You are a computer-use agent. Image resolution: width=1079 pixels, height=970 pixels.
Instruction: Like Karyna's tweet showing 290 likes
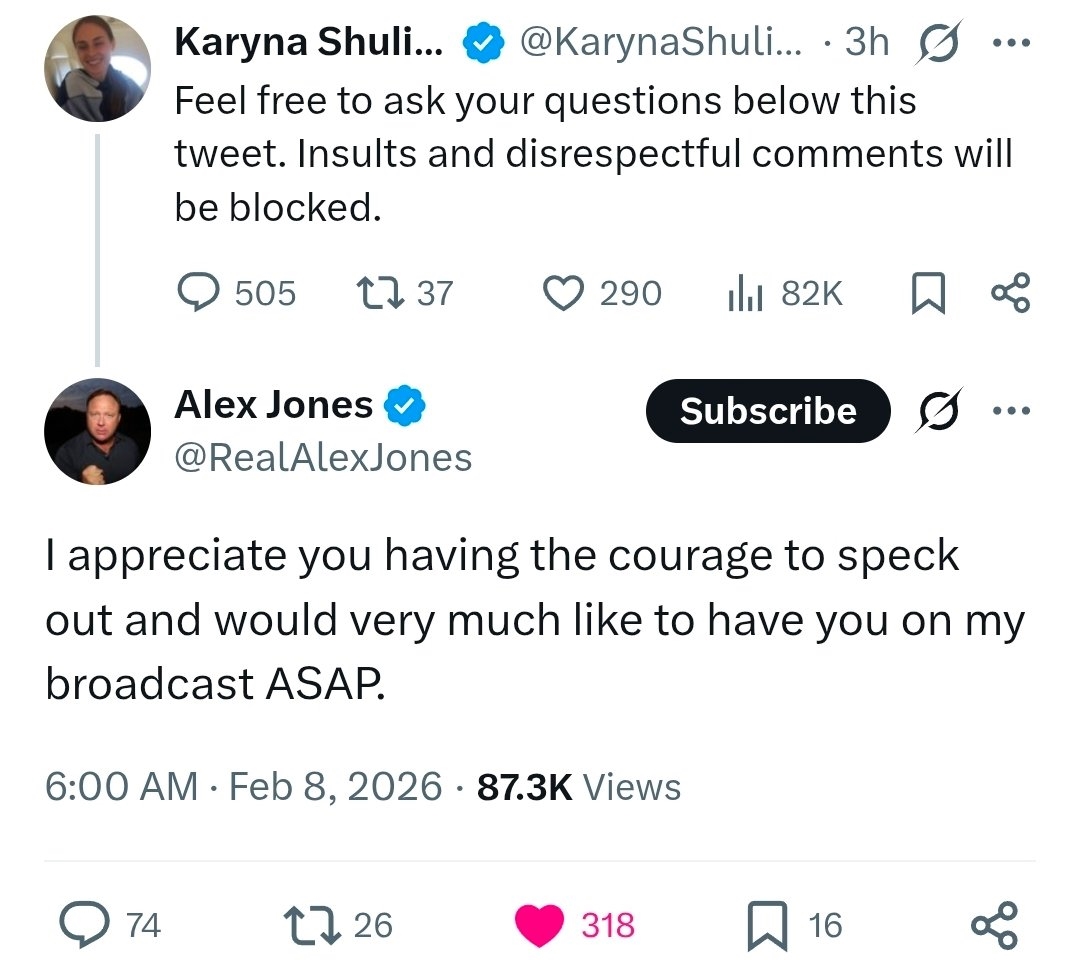tap(564, 293)
